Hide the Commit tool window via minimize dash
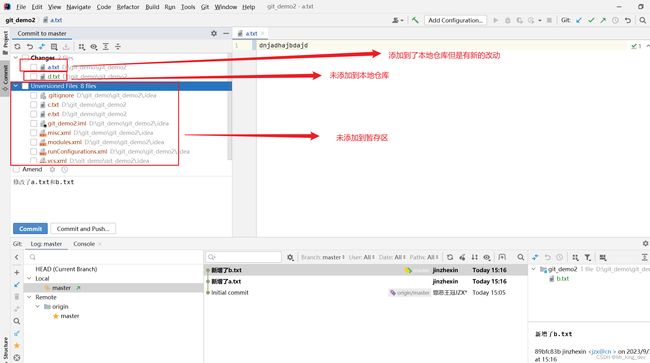 [x=226, y=33]
